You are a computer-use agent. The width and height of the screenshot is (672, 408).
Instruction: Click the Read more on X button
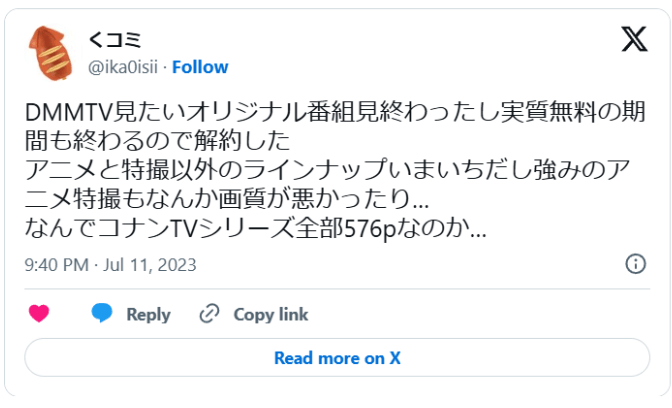336,358
